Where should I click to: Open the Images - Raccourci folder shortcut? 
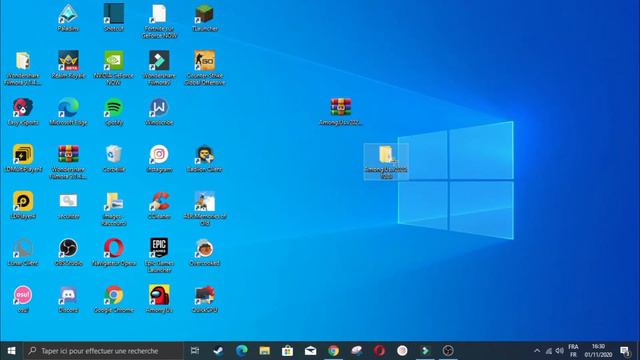point(114,209)
